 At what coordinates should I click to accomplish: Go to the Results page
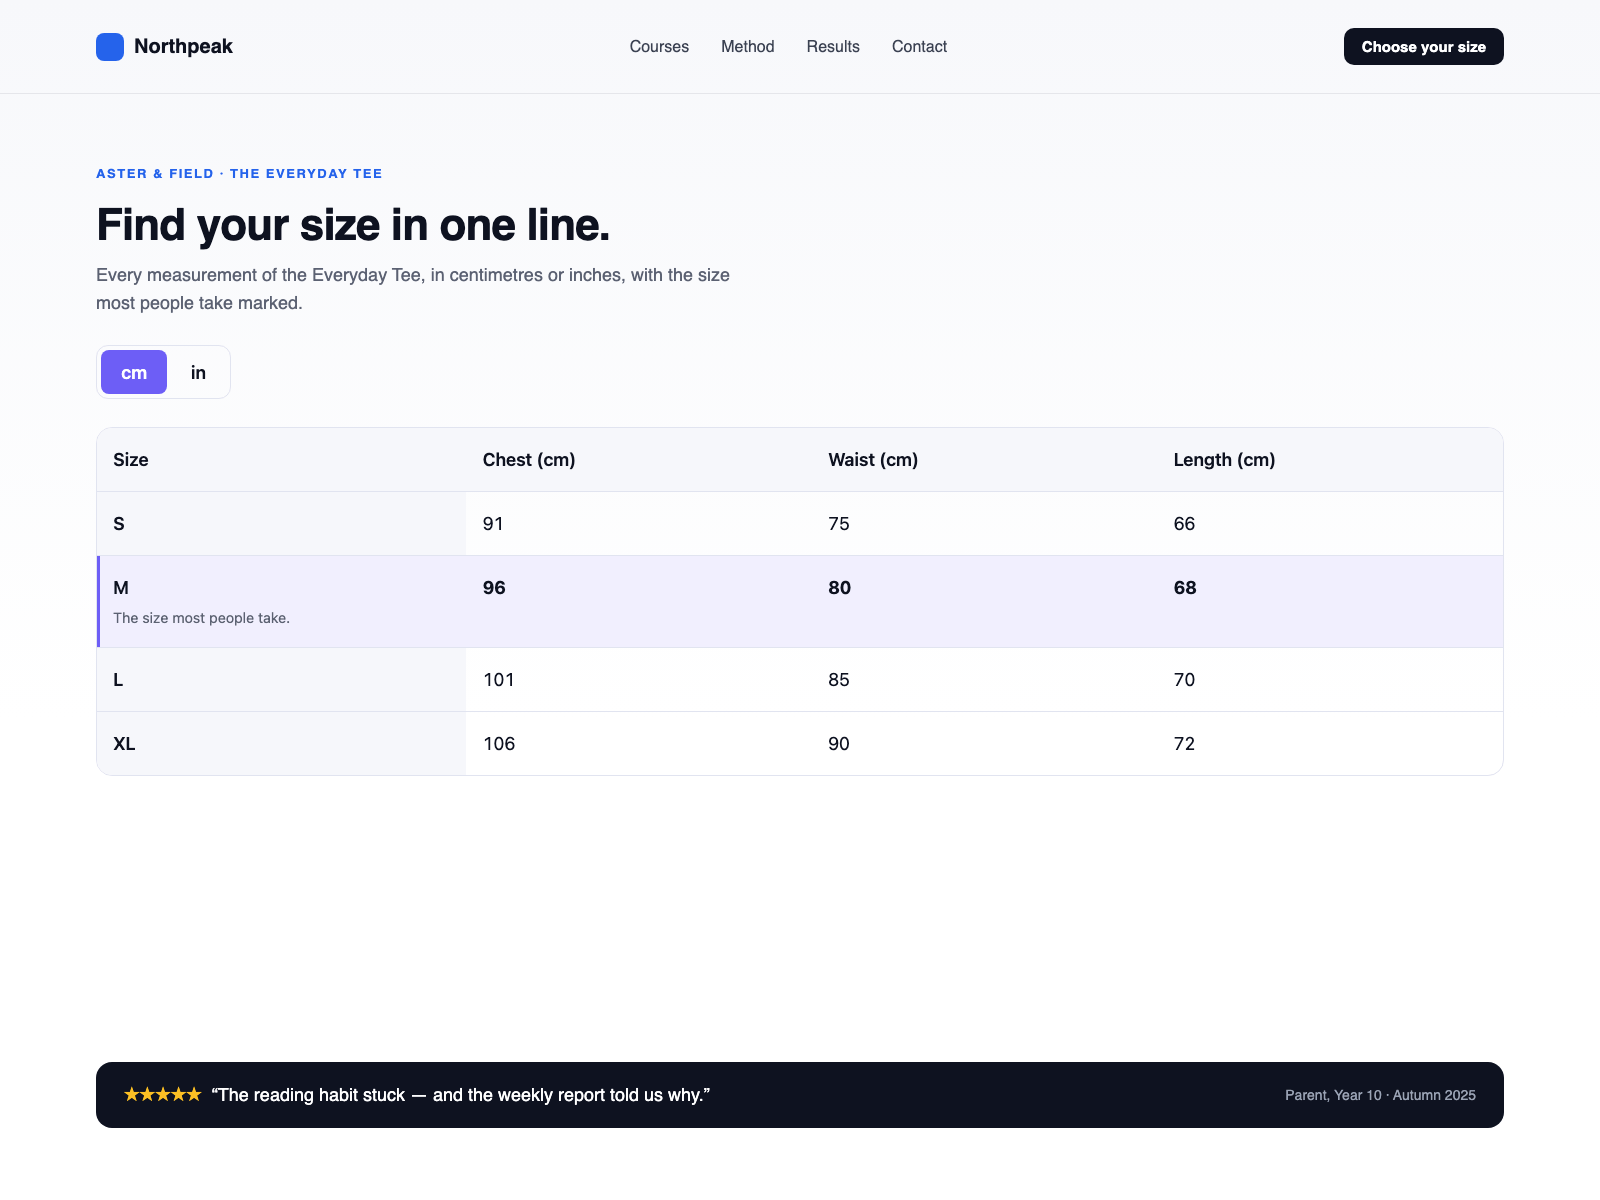click(x=833, y=47)
